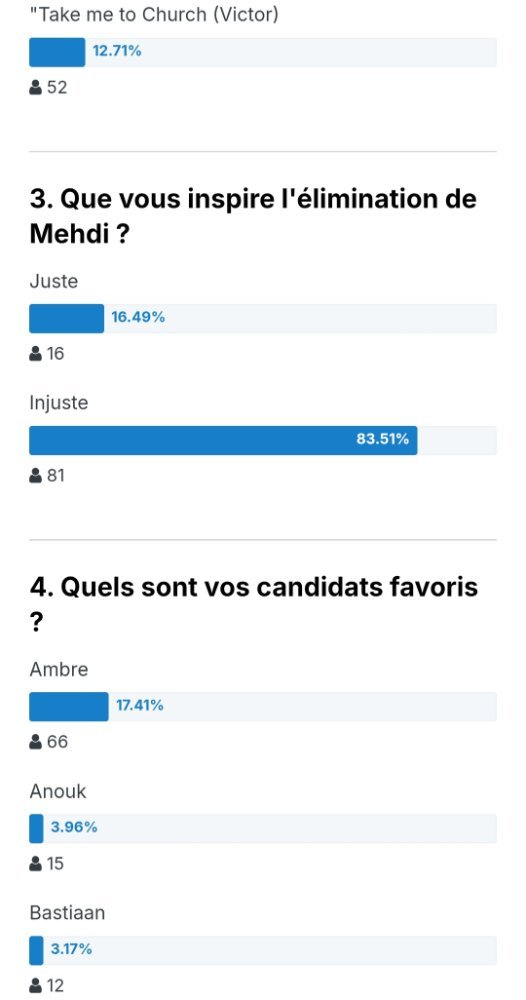Click question 3 heading about Mehdi's elimination
This screenshot has height=1000, width=526.
[x=253, y=217]
